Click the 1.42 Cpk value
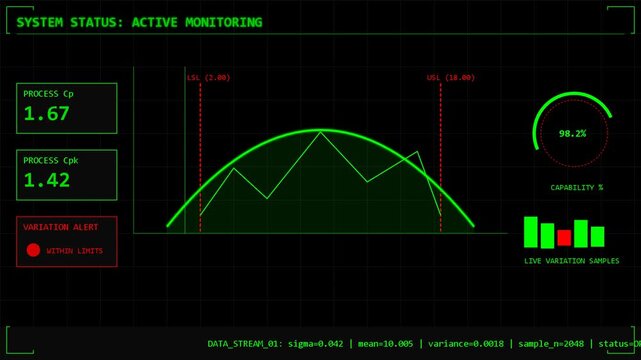The width and height of the screenshot is (641, 360). [46, 180]
